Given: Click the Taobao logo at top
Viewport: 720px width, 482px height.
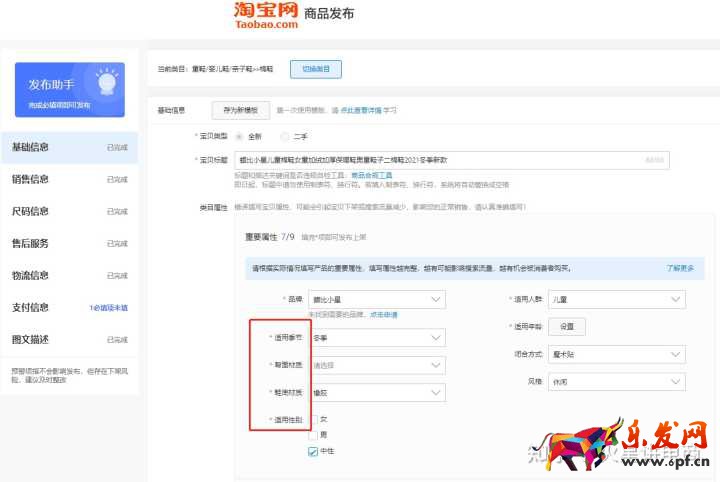Looking at the screenshot, I should [x=267, y=15].
